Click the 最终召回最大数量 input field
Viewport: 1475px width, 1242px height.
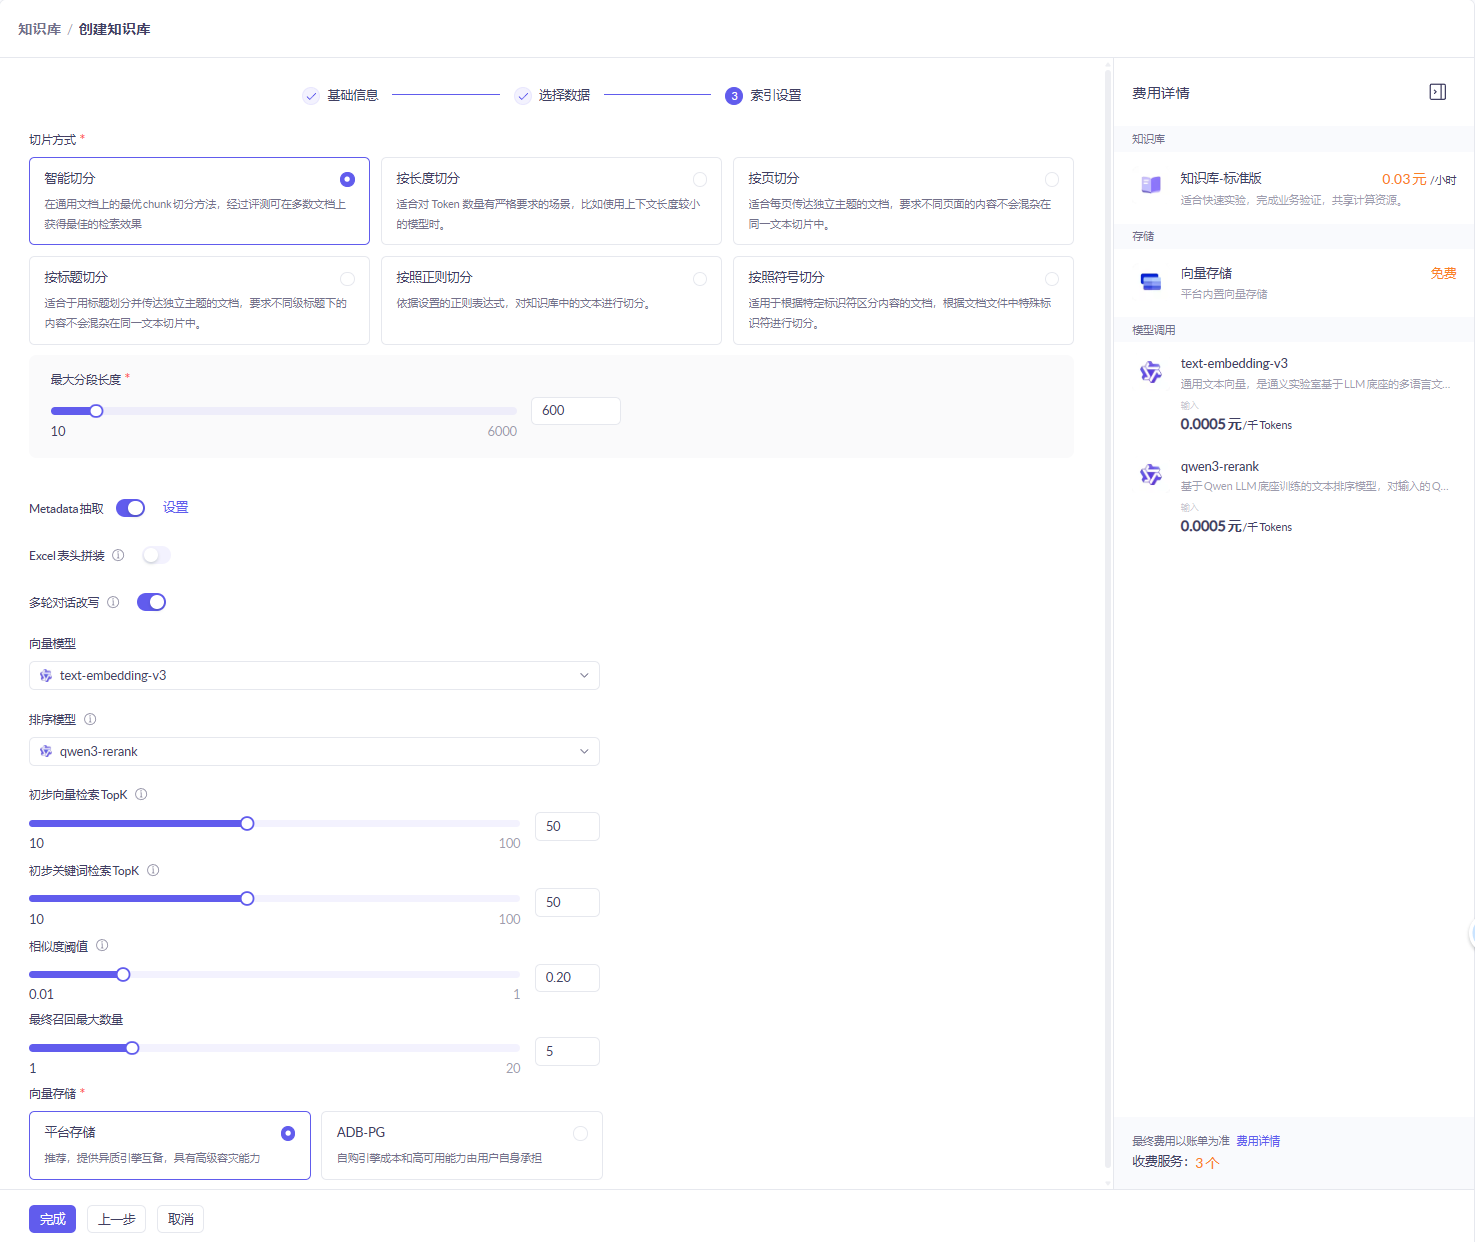pos(567,1051)
